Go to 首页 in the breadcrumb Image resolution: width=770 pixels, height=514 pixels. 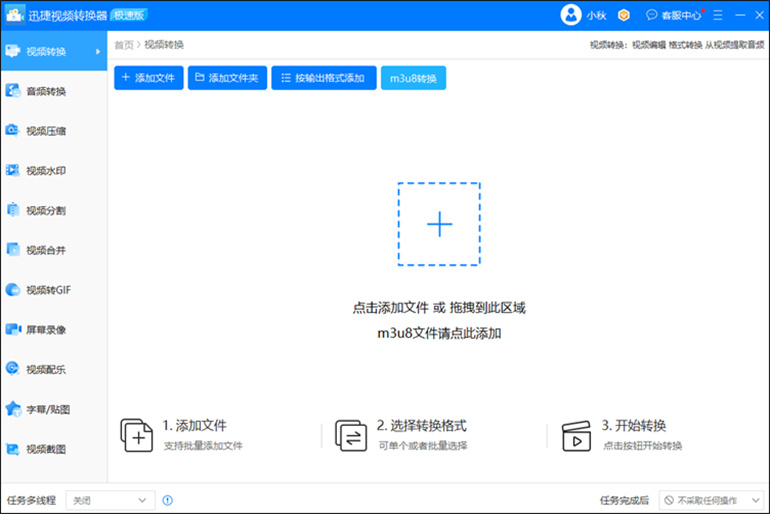[x=124, y=45]
